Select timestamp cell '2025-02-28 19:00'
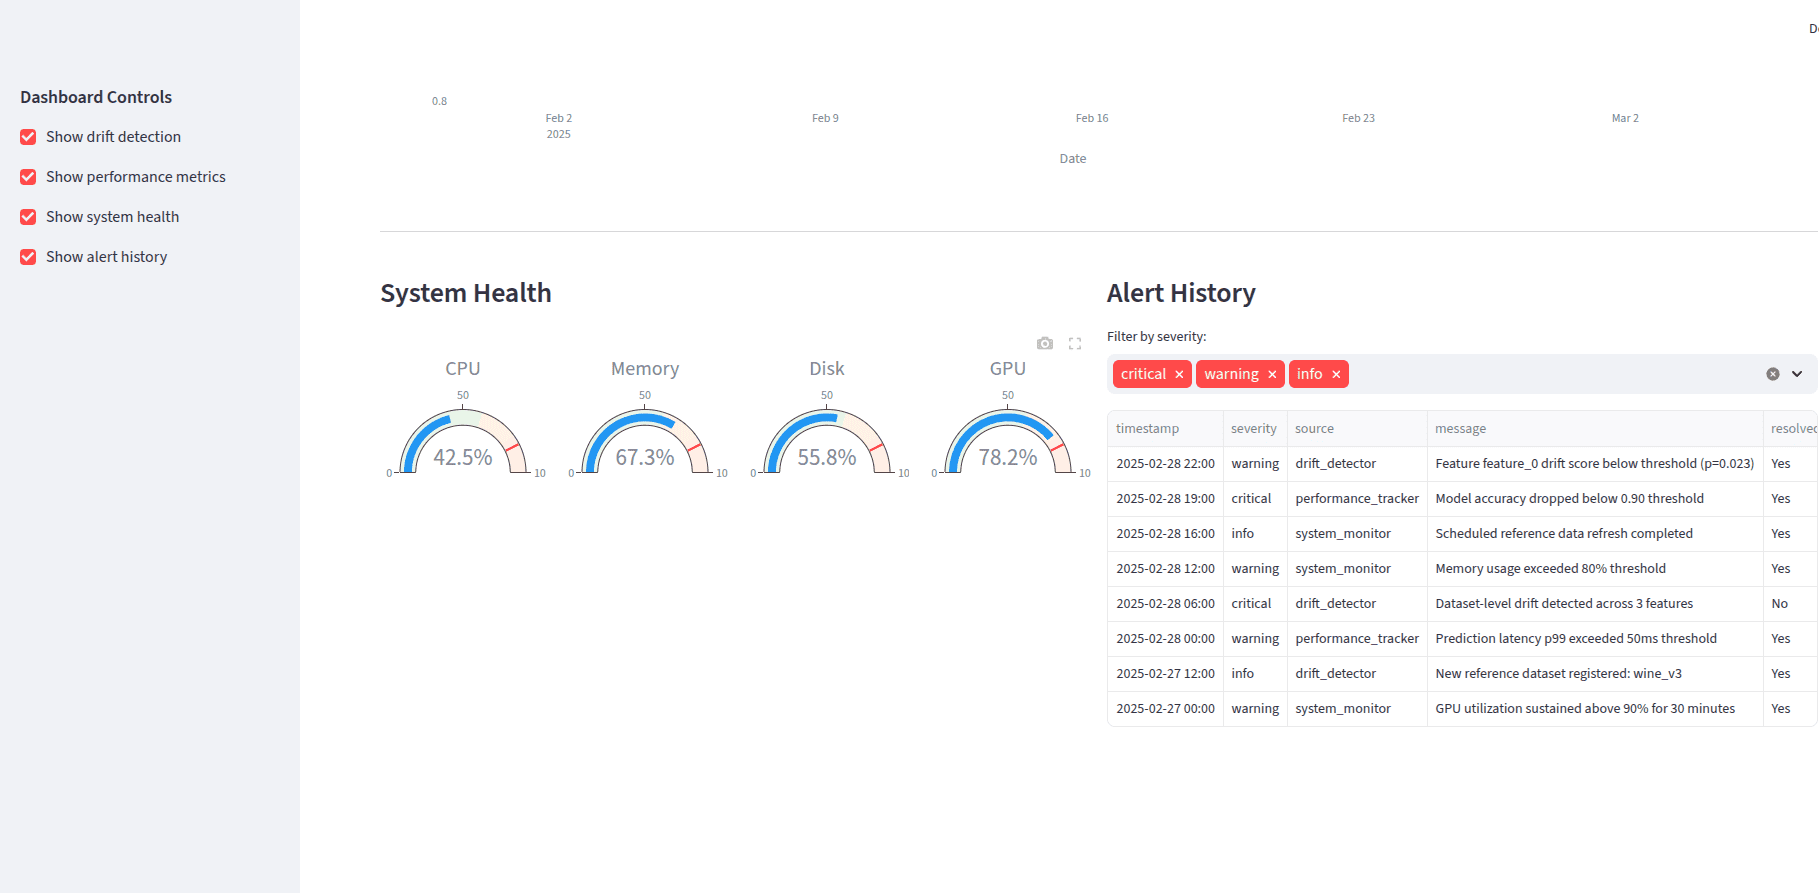Screen dimensions: 1819x893 1165,499
